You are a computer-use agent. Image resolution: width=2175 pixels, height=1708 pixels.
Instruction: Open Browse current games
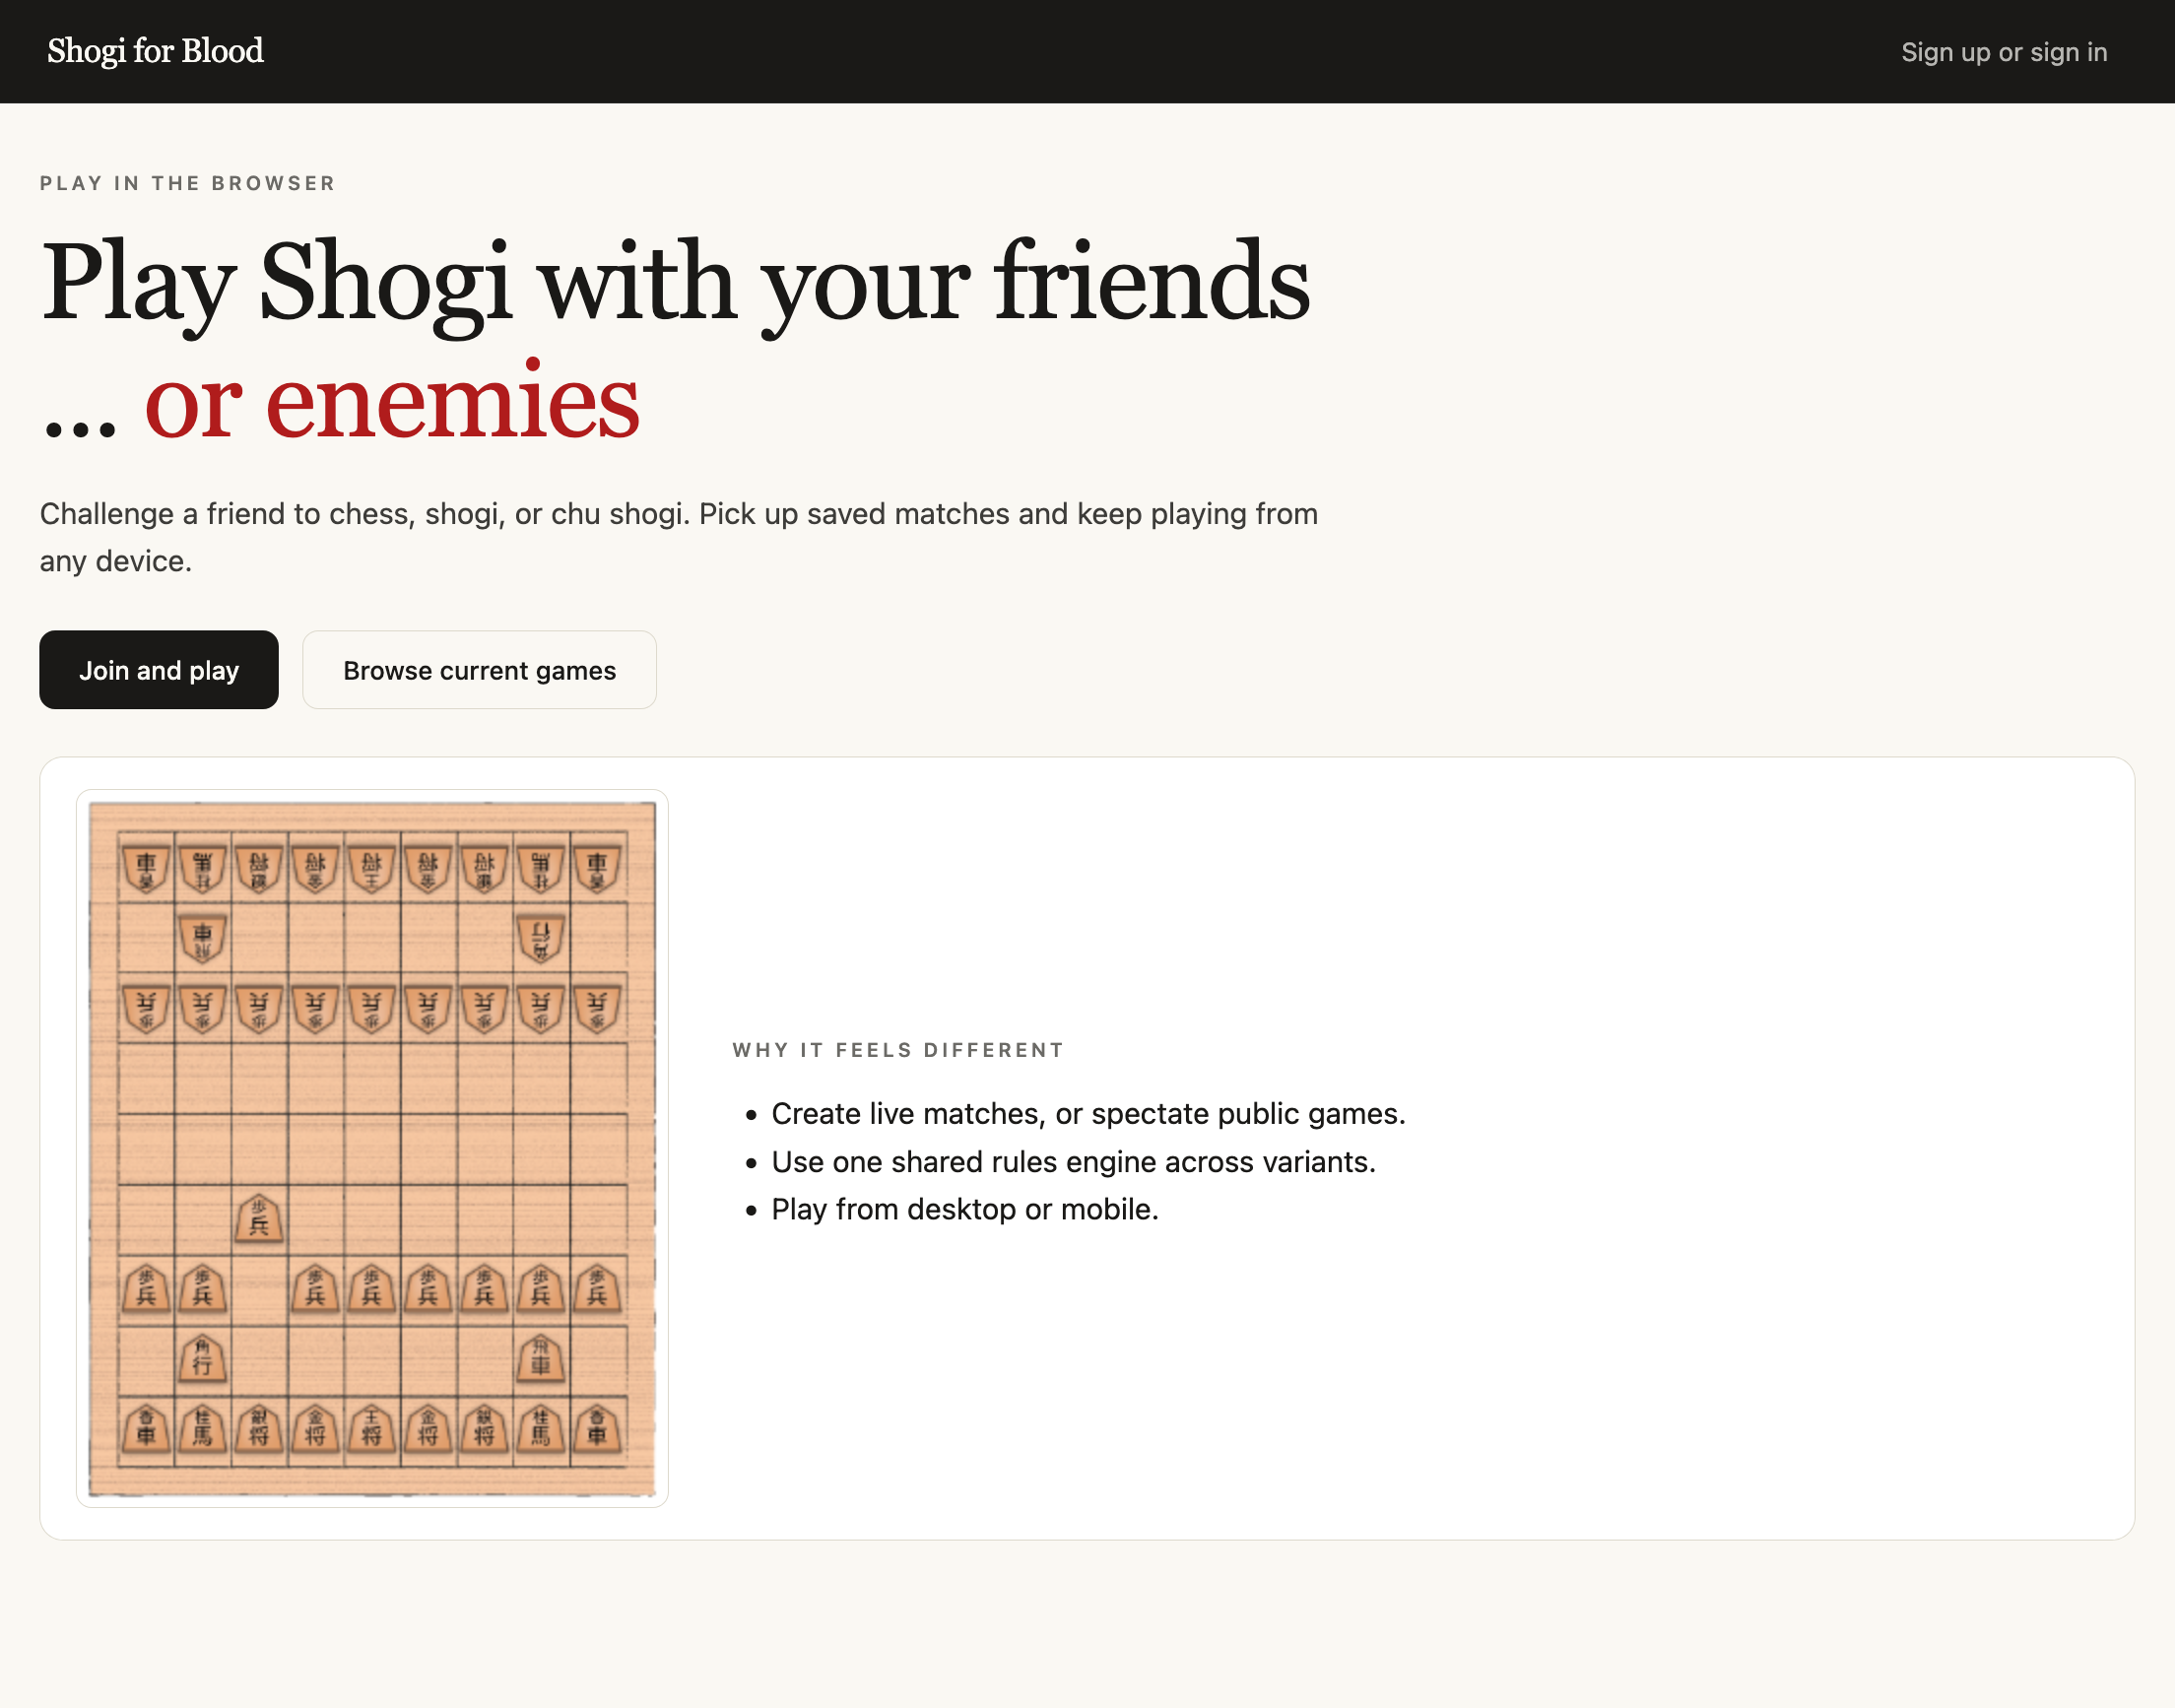[x=479, y=670]
